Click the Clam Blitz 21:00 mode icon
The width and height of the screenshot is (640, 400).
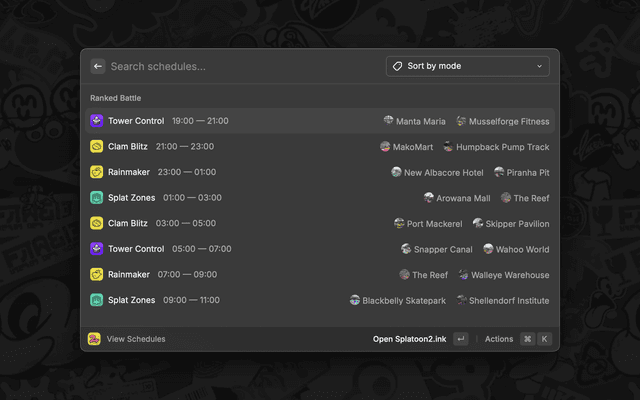pyautogui.click(x=96, y=147)
